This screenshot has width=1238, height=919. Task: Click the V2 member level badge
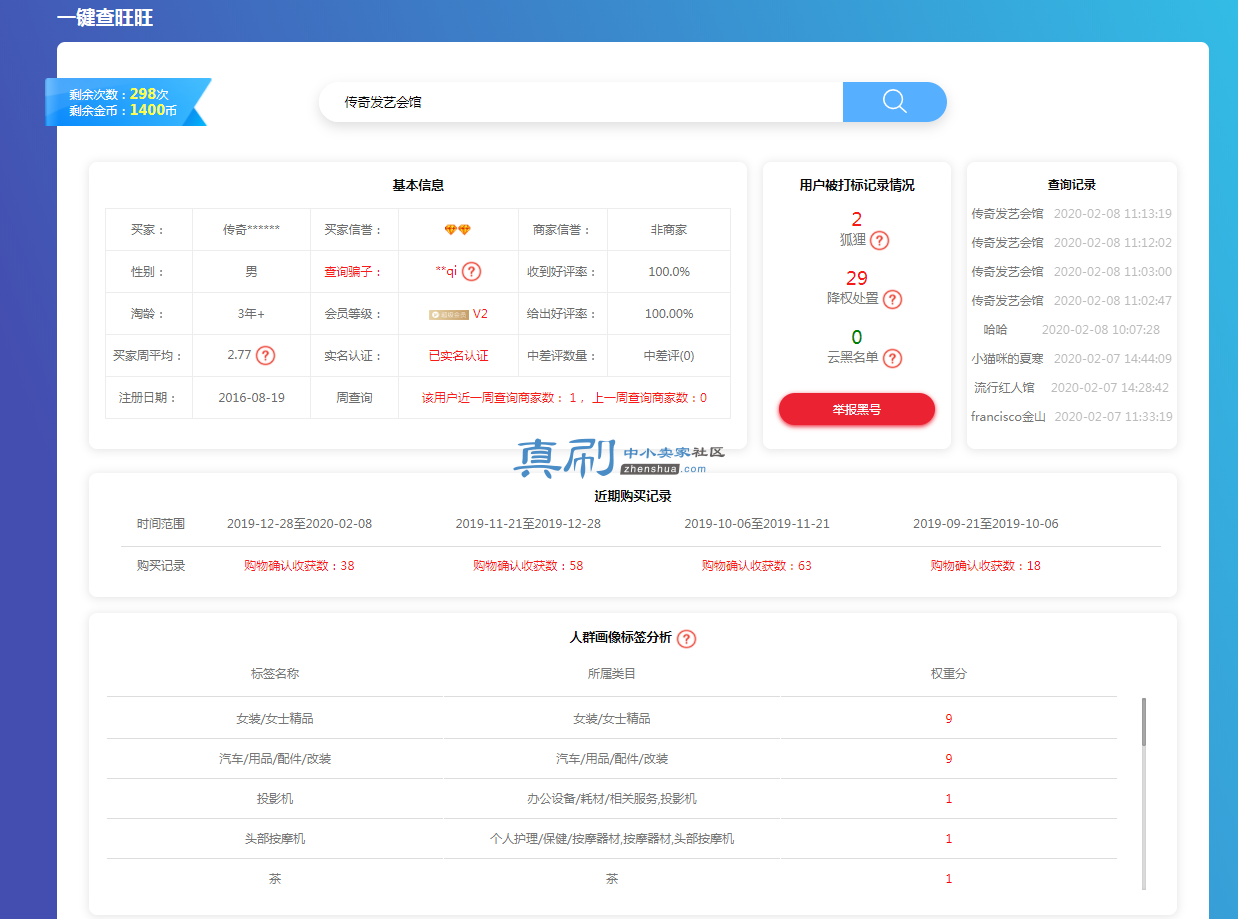pos(459,314)
